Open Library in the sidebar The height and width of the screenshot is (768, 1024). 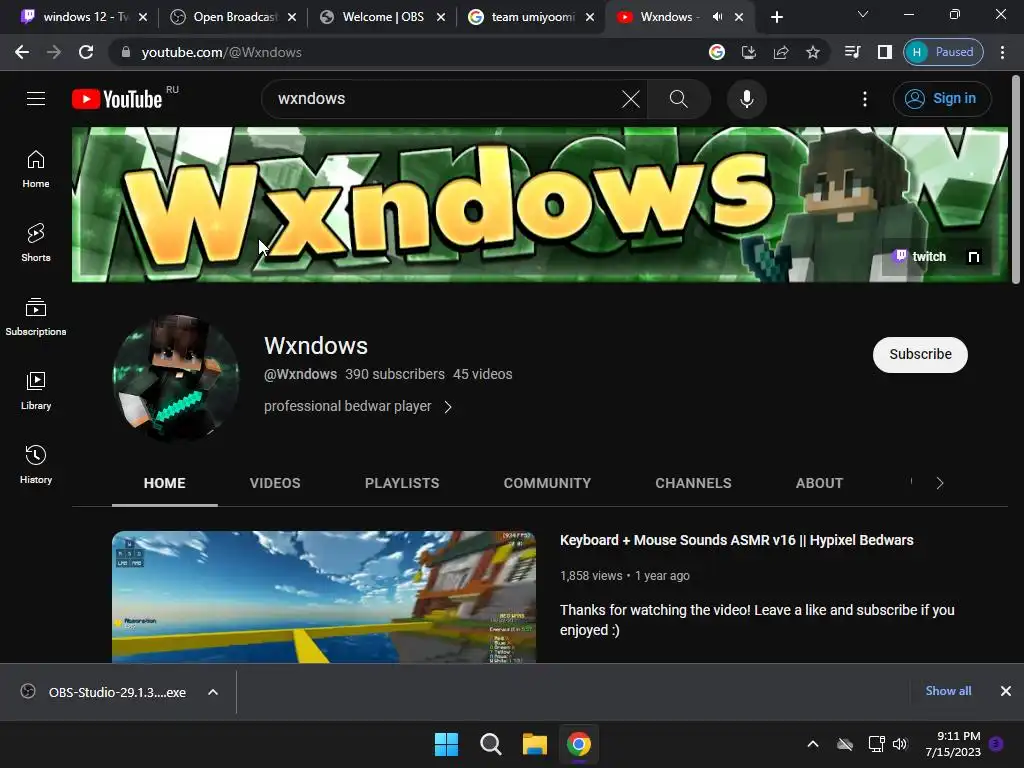36,391
